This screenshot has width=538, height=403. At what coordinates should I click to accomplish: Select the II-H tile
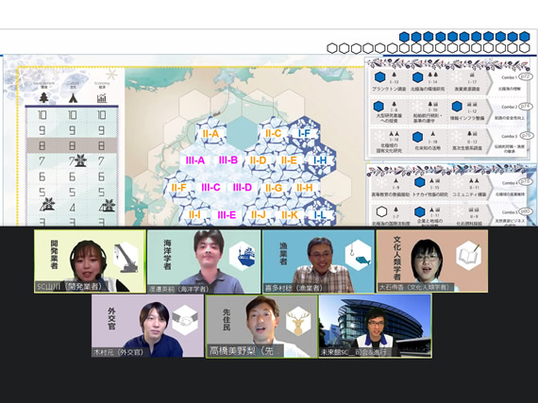click(x=304, y=188)
